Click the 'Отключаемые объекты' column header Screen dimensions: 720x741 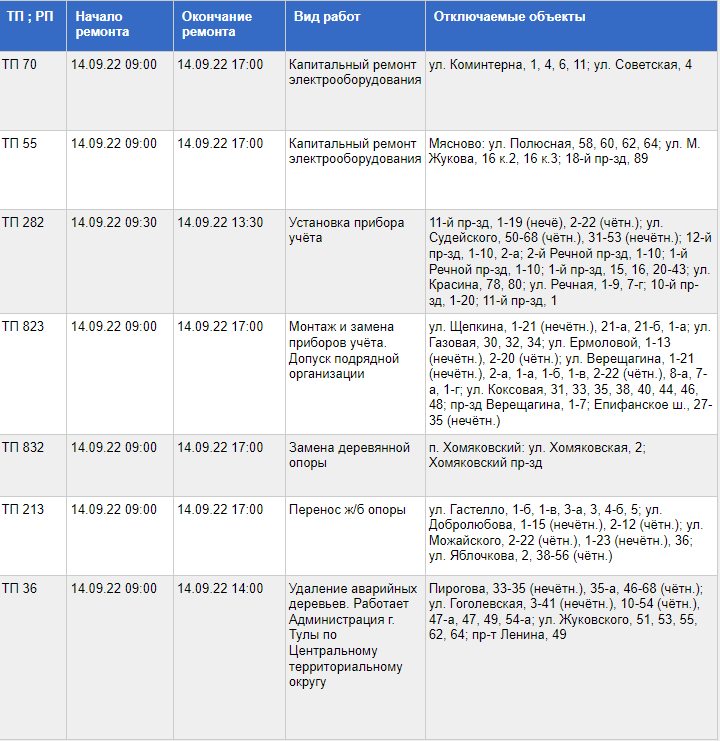point(509,17)
